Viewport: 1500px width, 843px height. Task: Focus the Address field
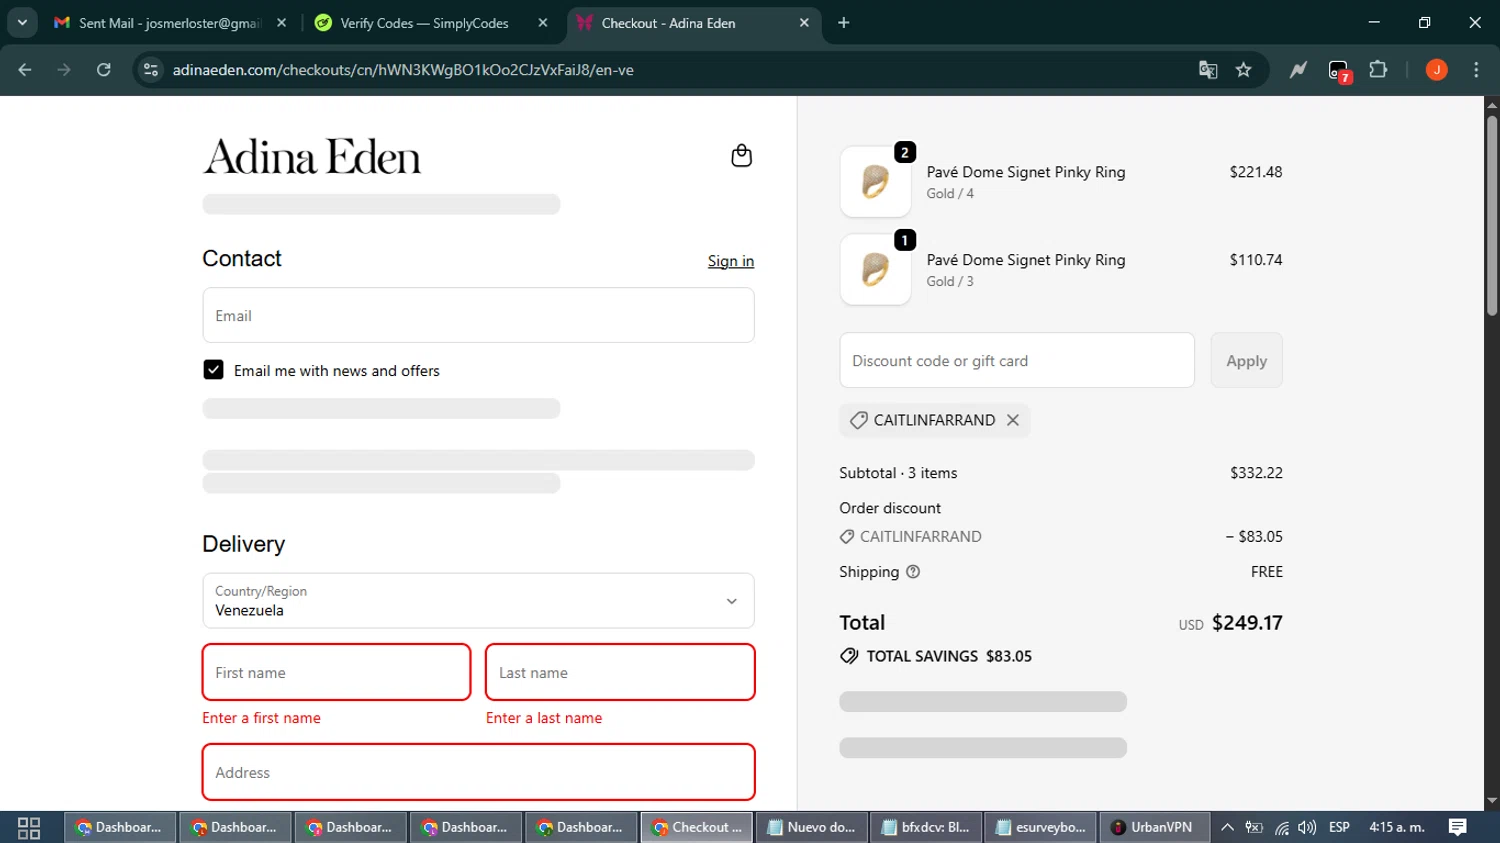pos(478,772)
